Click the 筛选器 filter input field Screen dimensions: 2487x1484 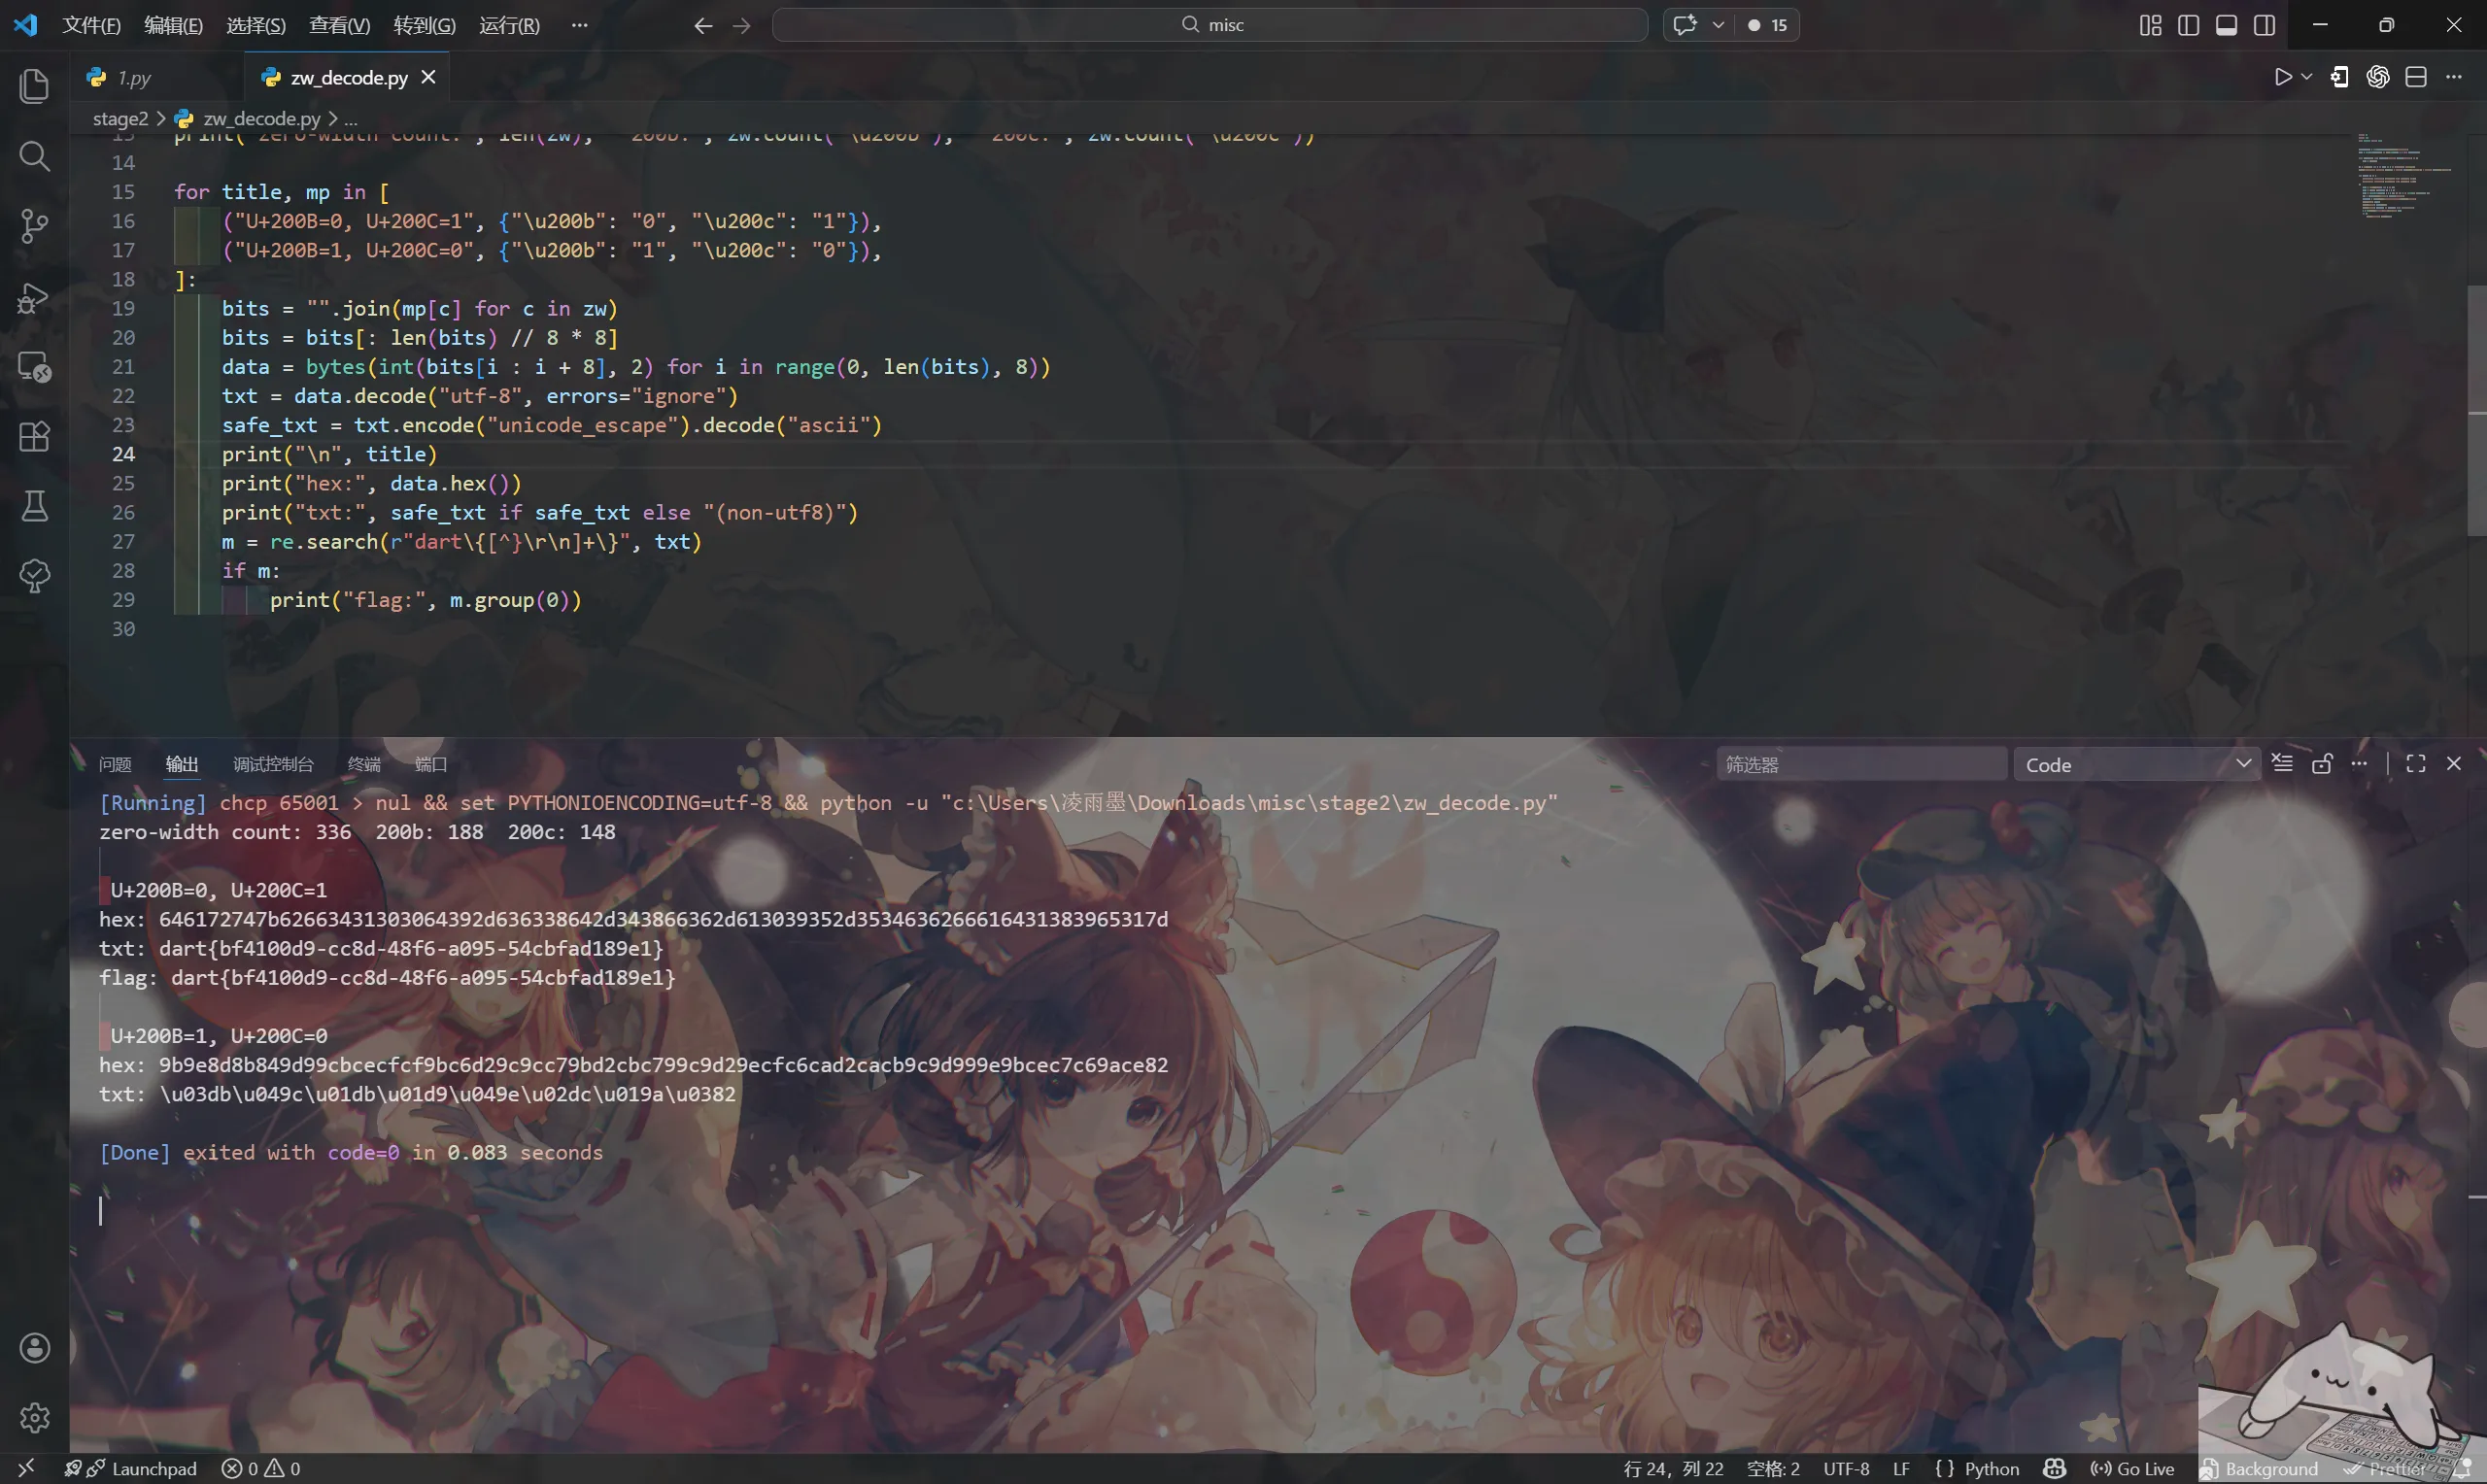tap(1861, 765)
